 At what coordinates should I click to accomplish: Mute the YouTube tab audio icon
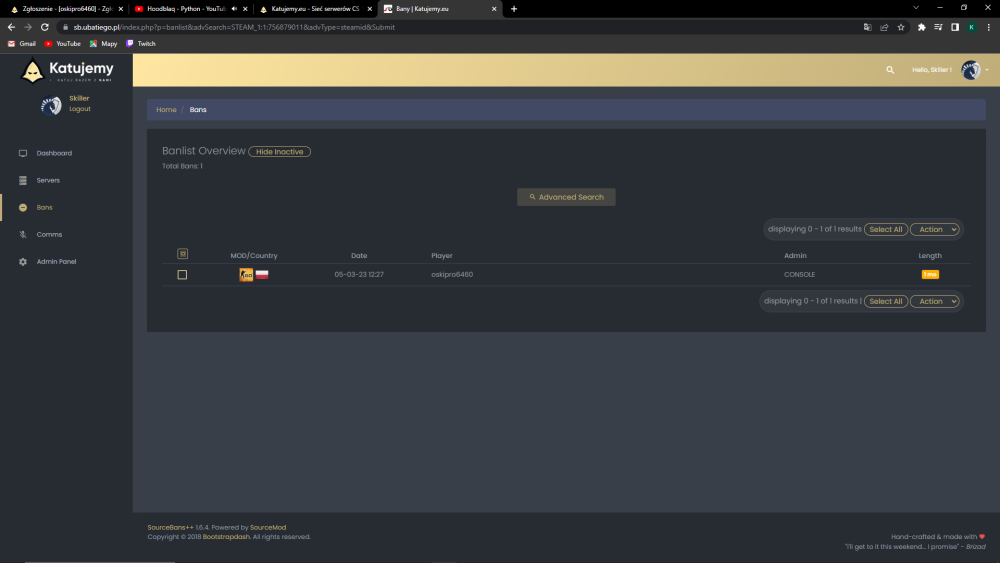[234, 9]
